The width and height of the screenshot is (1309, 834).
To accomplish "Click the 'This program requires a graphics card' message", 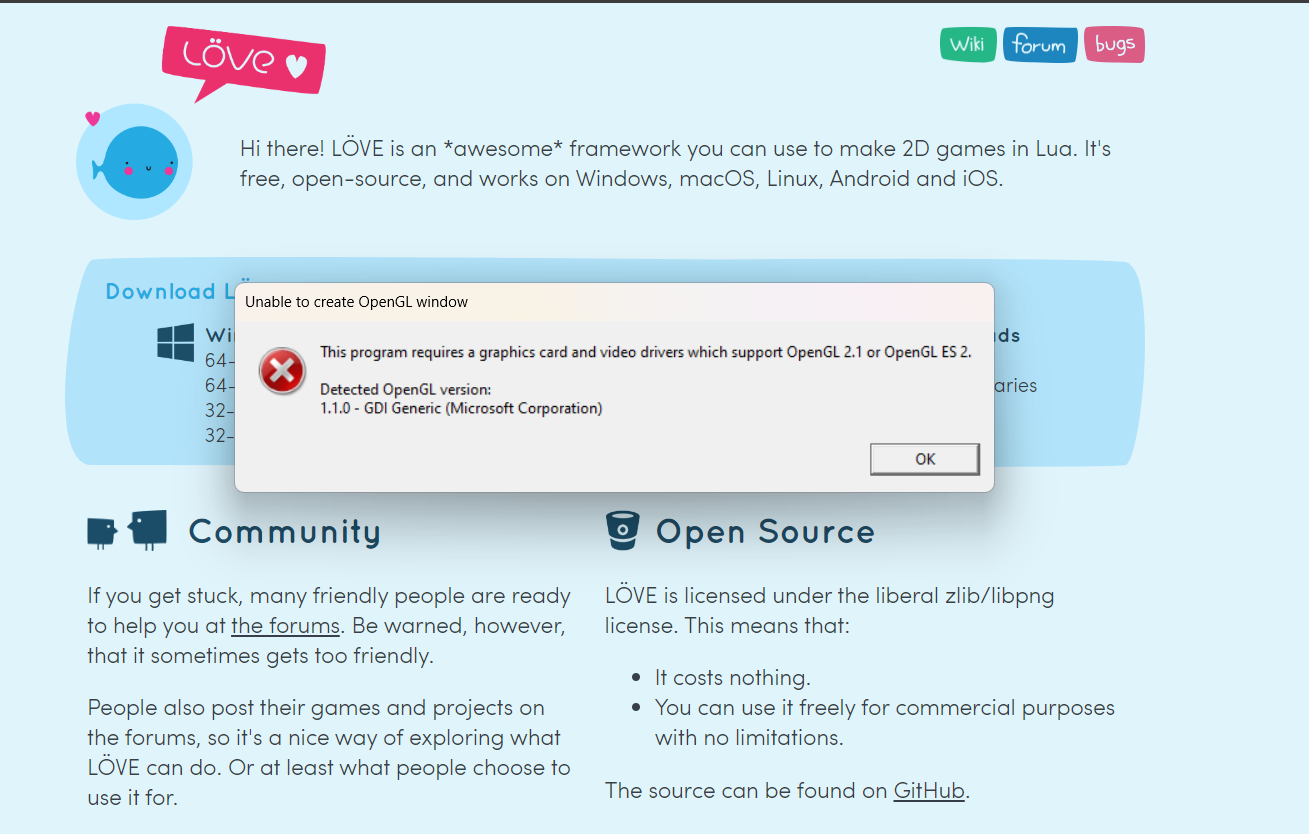I will pos(645,352).
